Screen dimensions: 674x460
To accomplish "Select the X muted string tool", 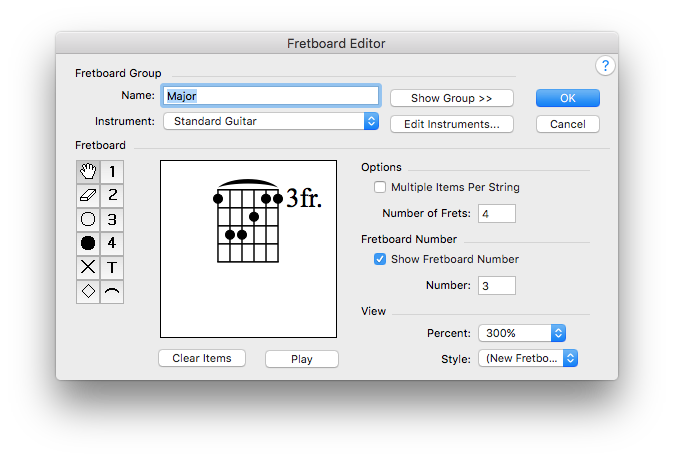I will click(88, 267).
